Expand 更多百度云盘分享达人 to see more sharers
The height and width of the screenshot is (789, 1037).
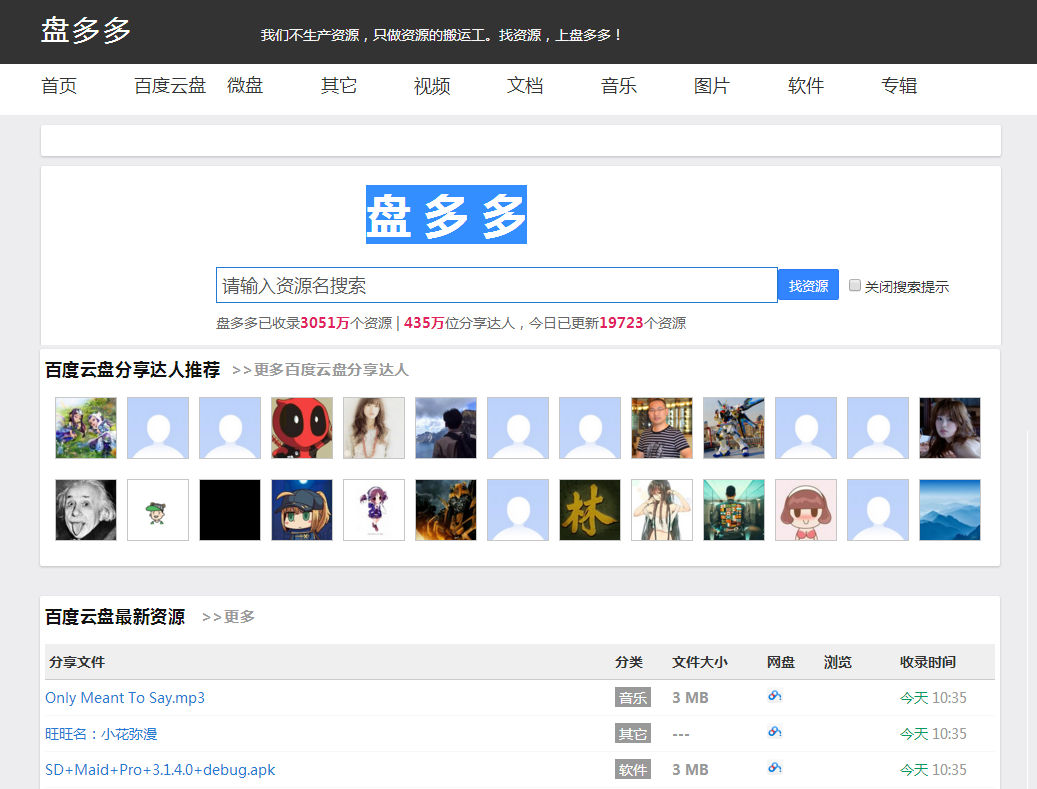330,370
